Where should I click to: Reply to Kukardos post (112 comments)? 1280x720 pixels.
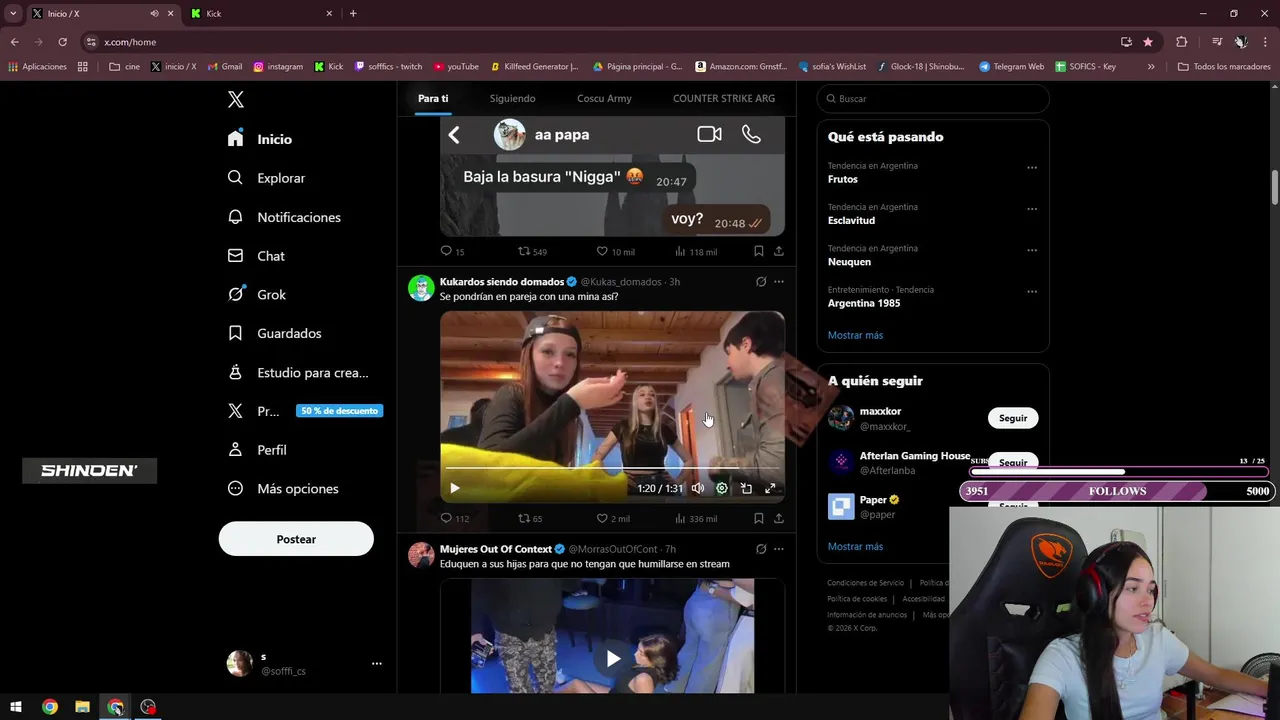coord(455,518)
